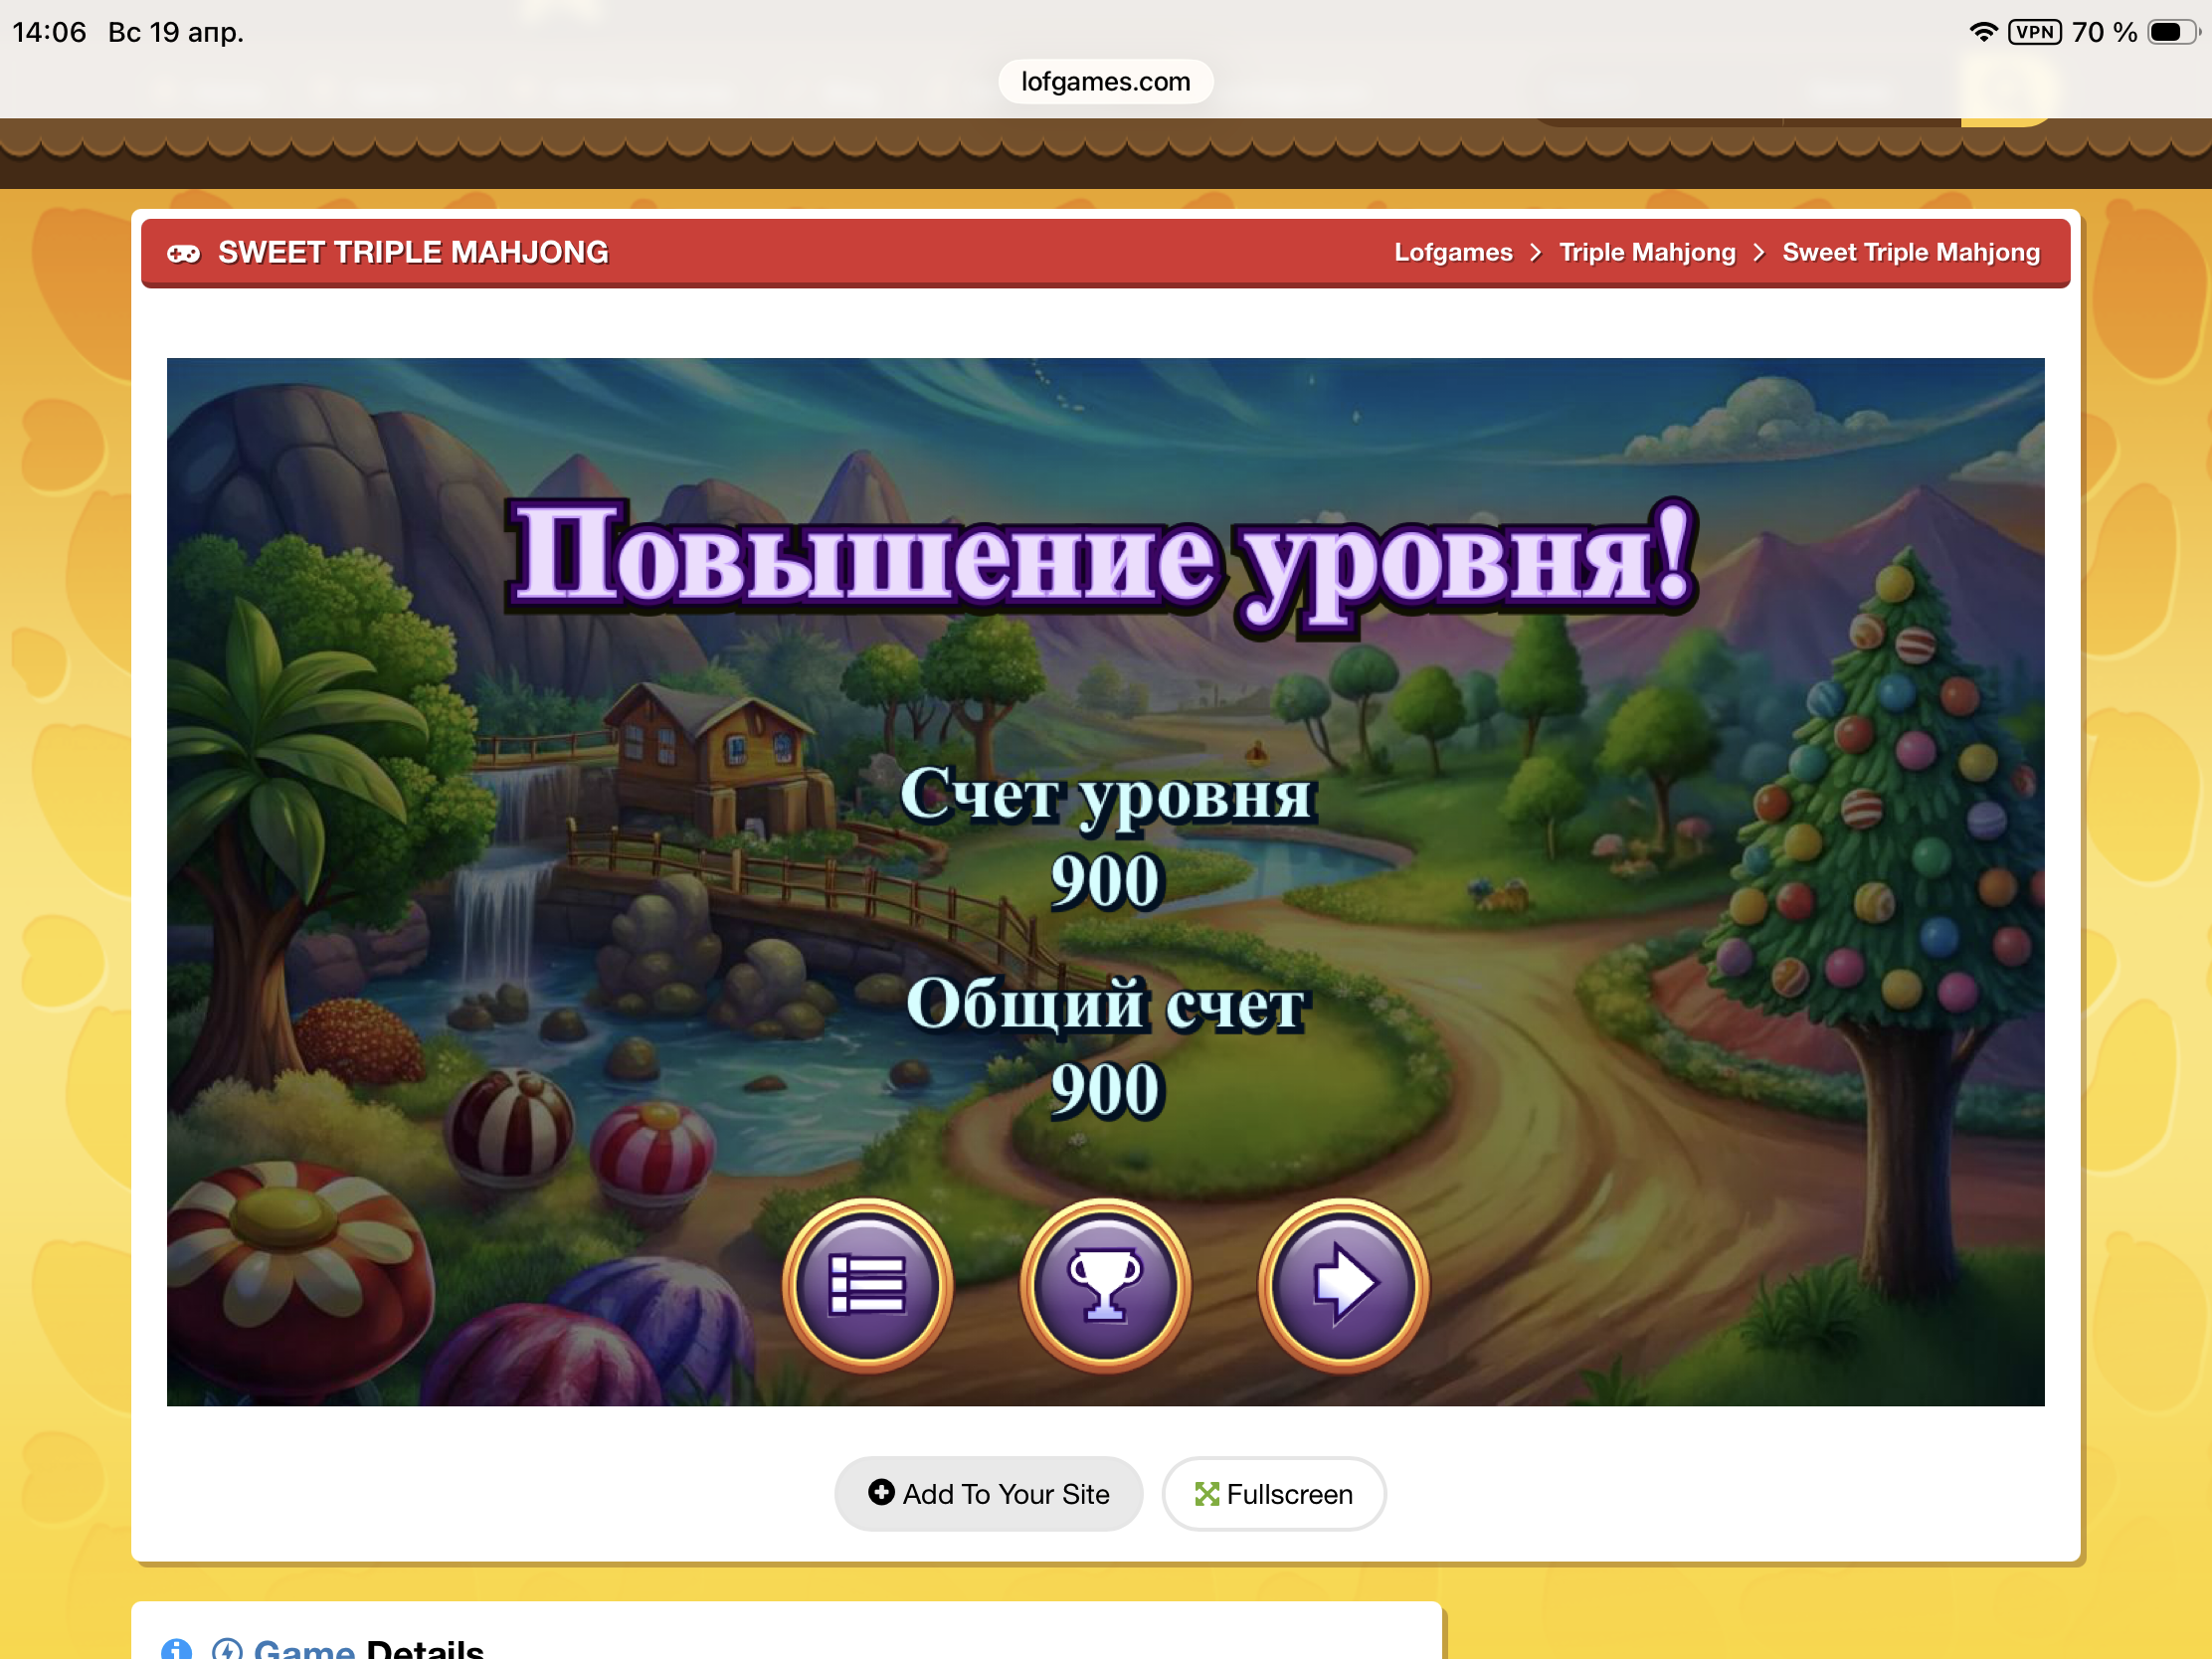The image size is (2212, 1659).
Task: Open the Sweet Triple Mahjong breadcrumb link
Action: point(1910,253)
